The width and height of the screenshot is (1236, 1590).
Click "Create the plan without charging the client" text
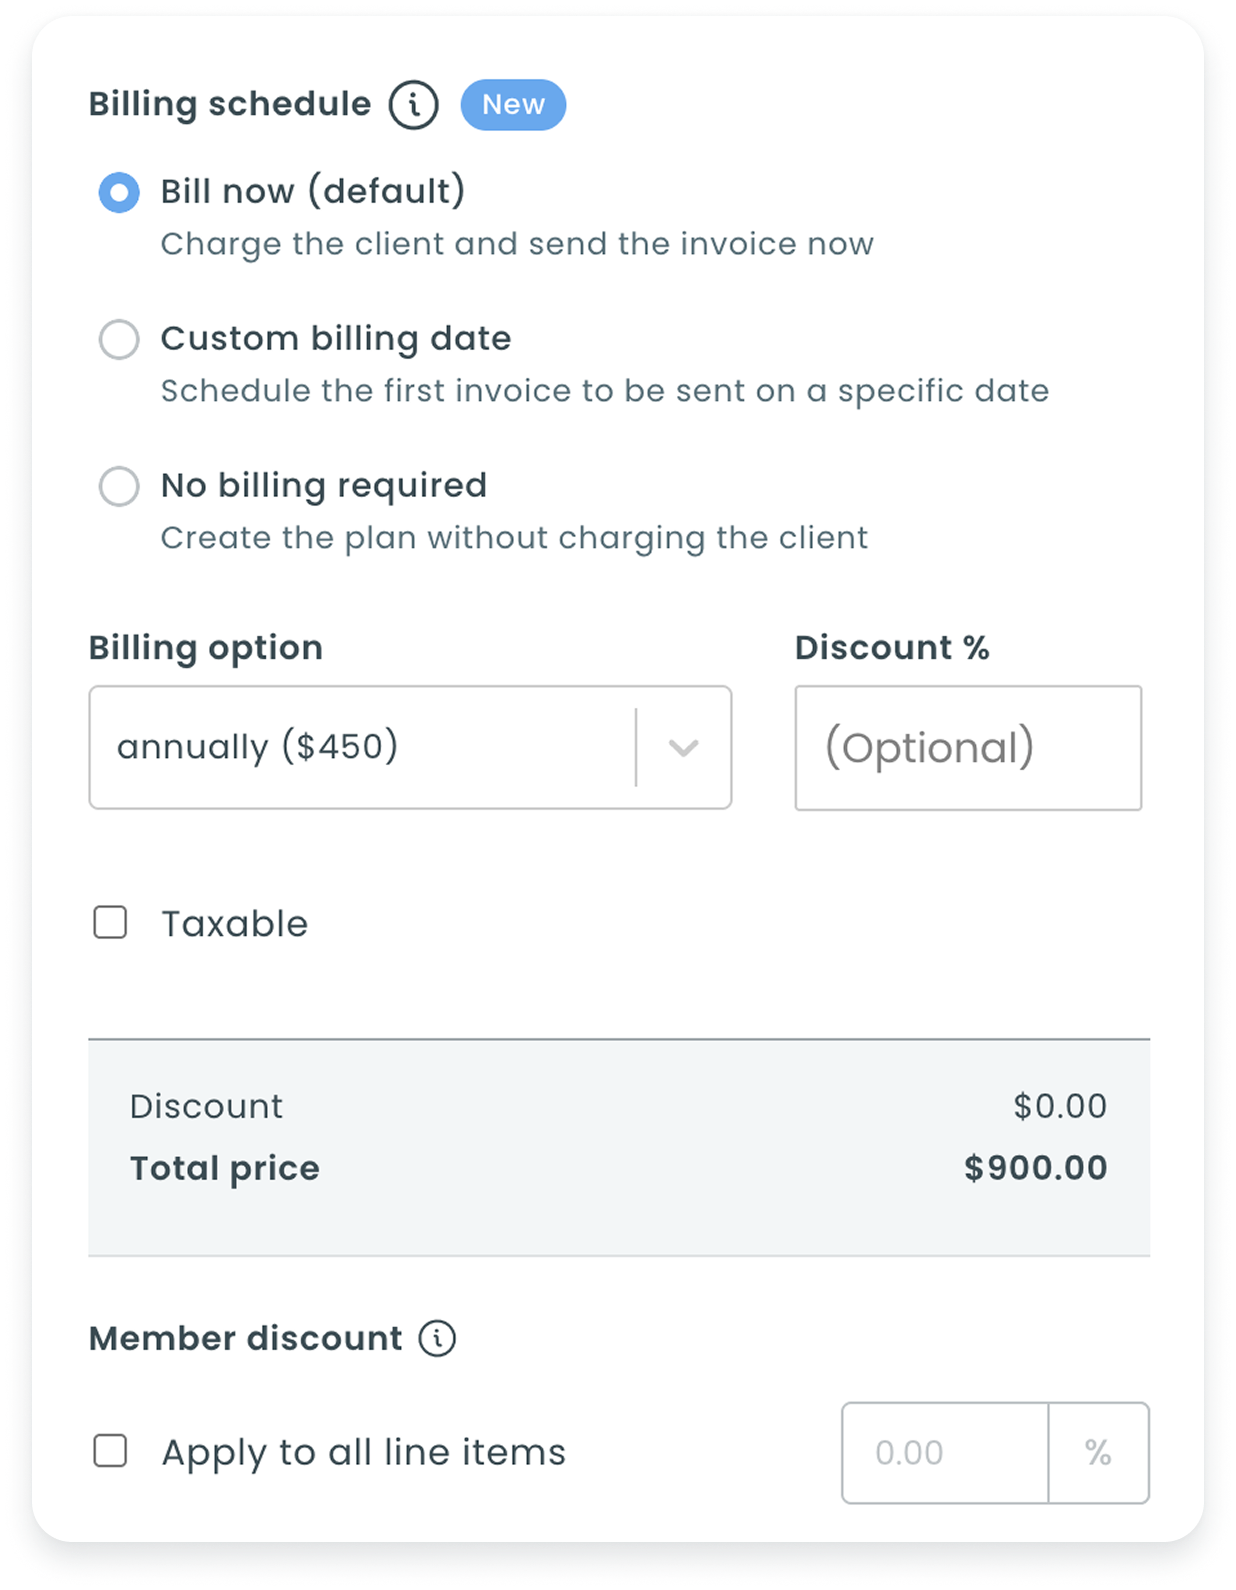tap(514, 538)
